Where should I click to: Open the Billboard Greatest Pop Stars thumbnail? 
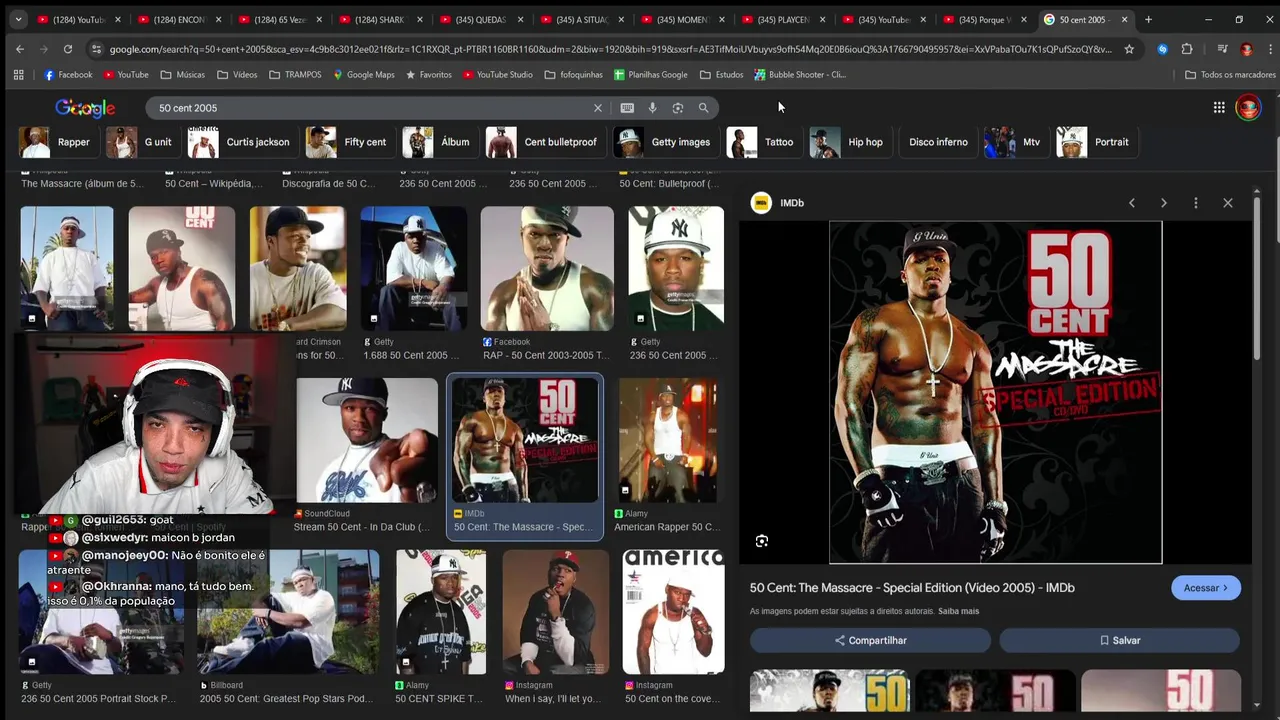point(288,612)
